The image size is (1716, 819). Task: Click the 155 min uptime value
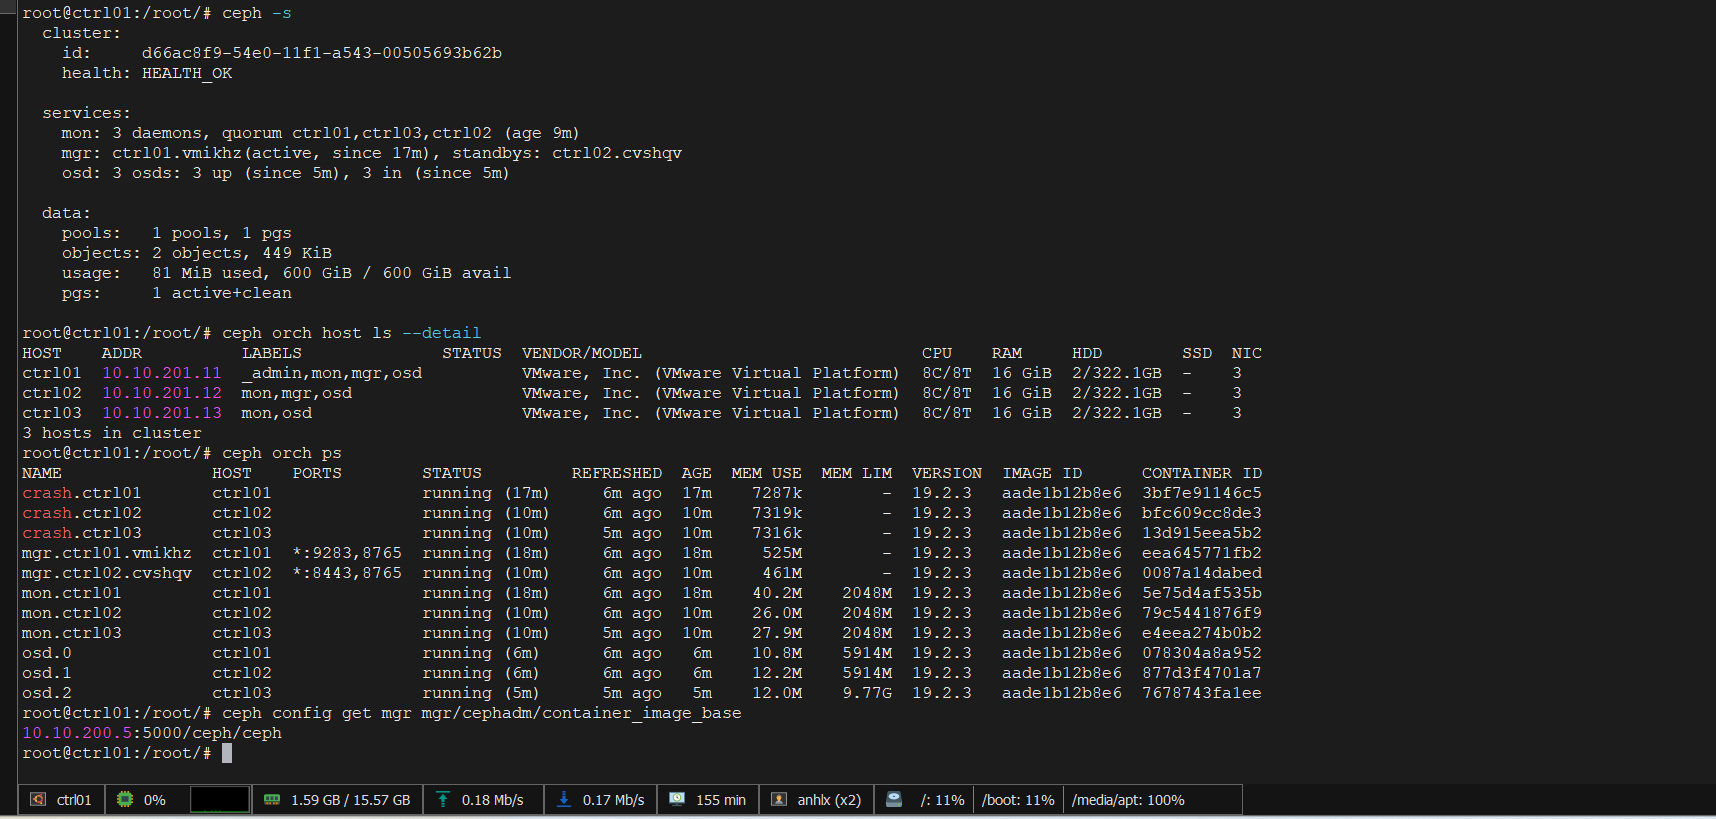click(721, 800)
